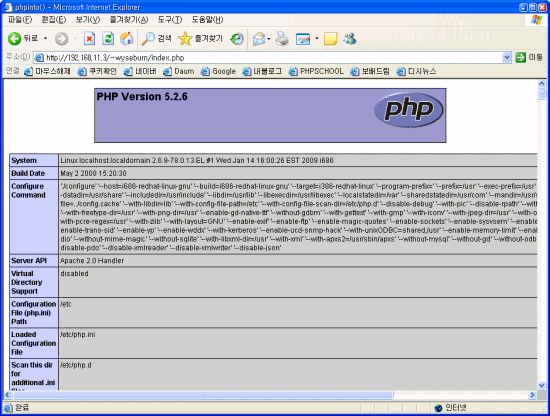Click the Stop loading icon

pyautogui.click(x=89, y=39)
